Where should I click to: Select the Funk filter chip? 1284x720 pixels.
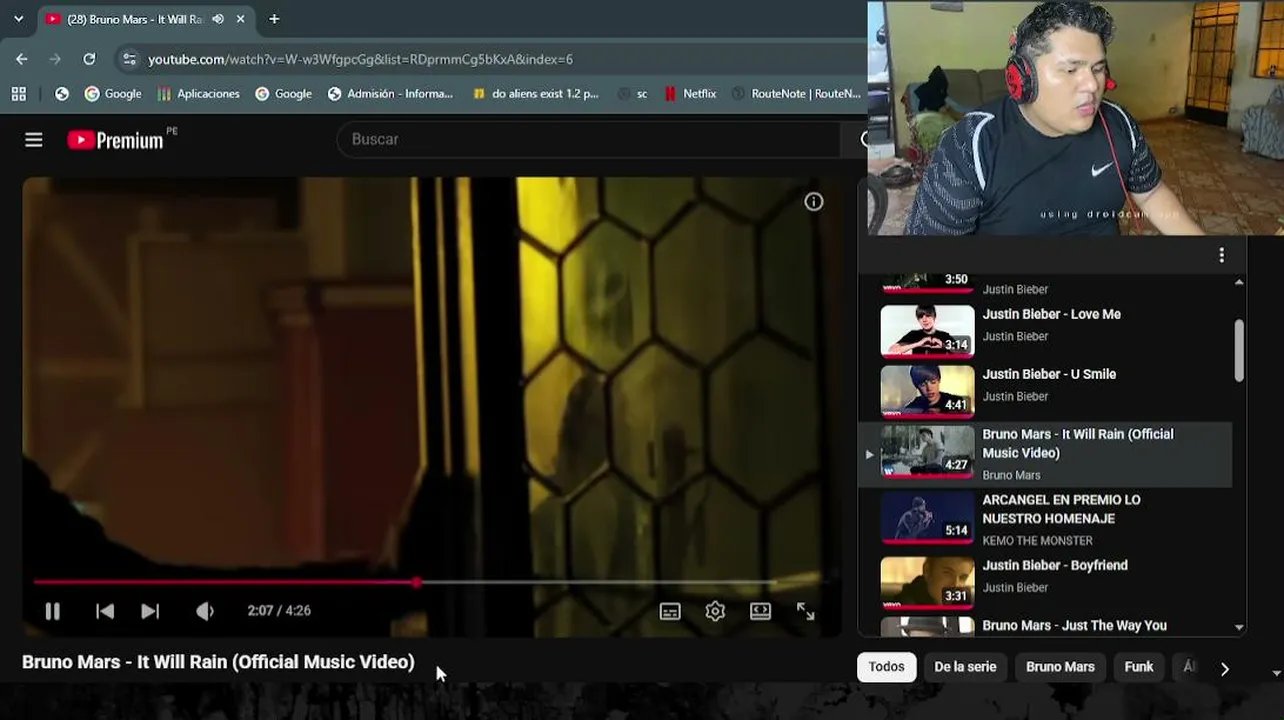click(1139, 667)
